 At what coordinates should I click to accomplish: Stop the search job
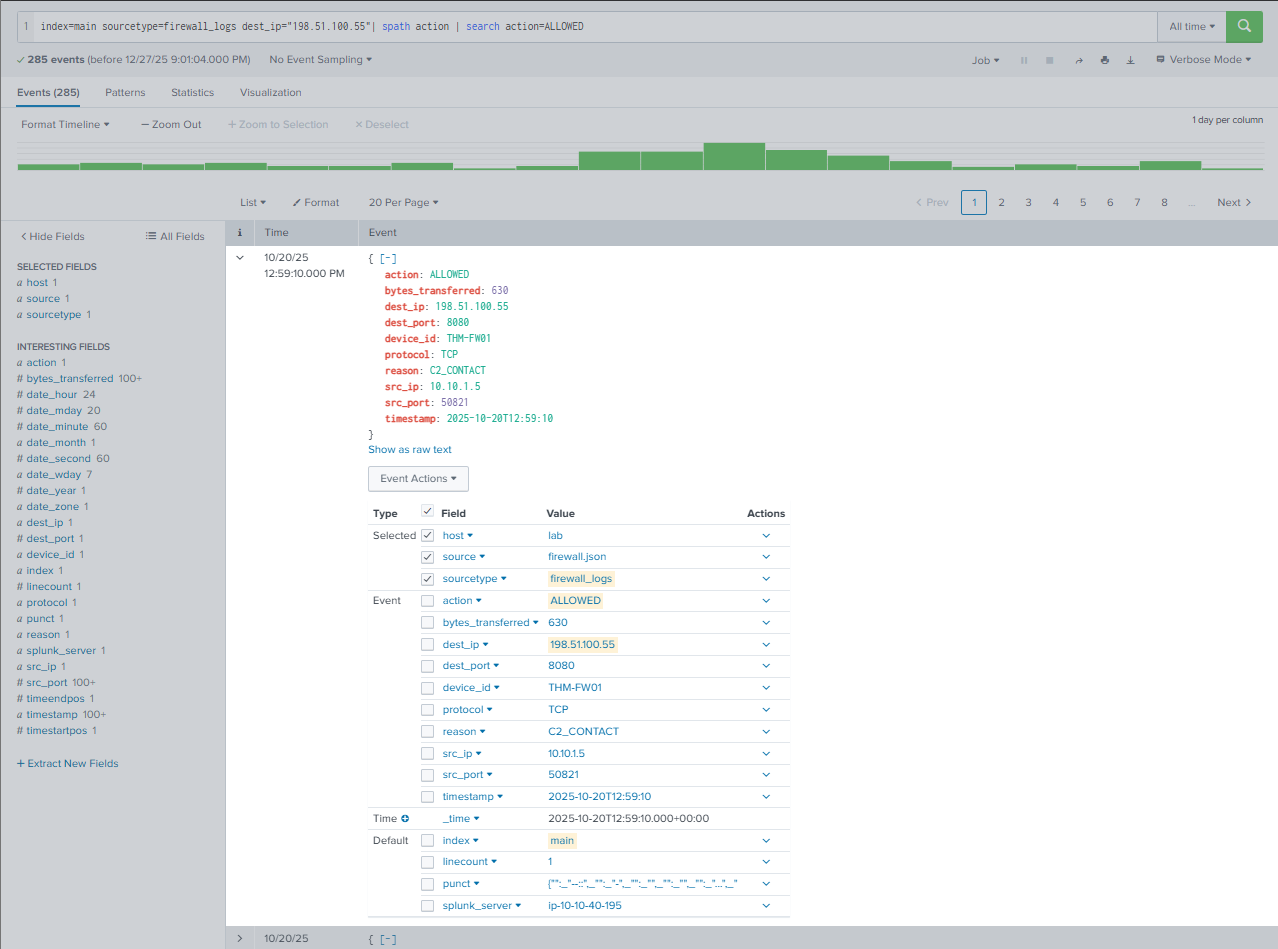pos(1050,60)
